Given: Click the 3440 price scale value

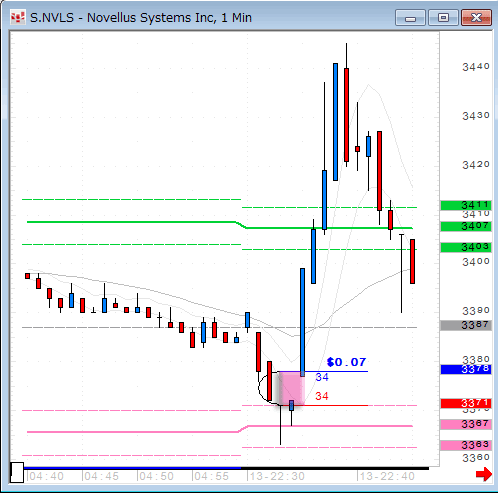Looking at the screenshot, I should 476,67.
